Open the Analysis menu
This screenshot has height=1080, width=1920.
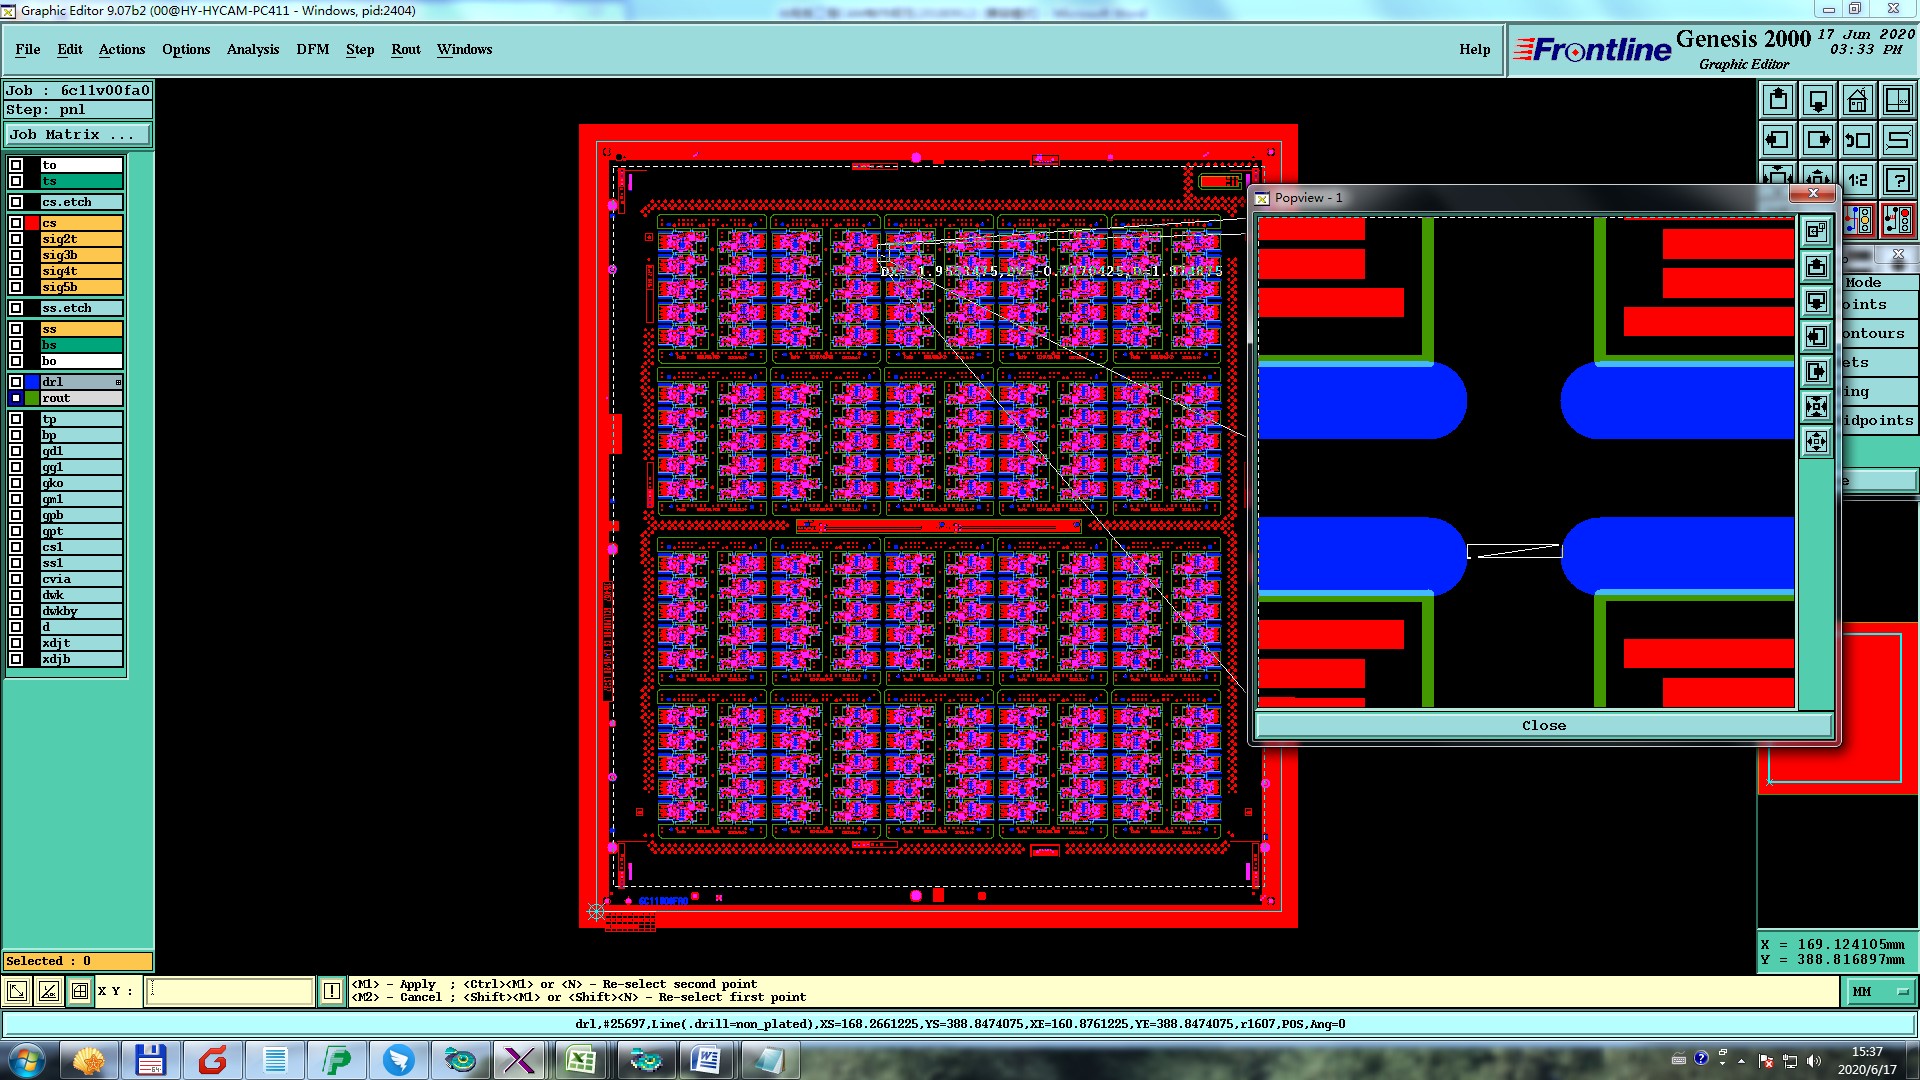(252, 49)
